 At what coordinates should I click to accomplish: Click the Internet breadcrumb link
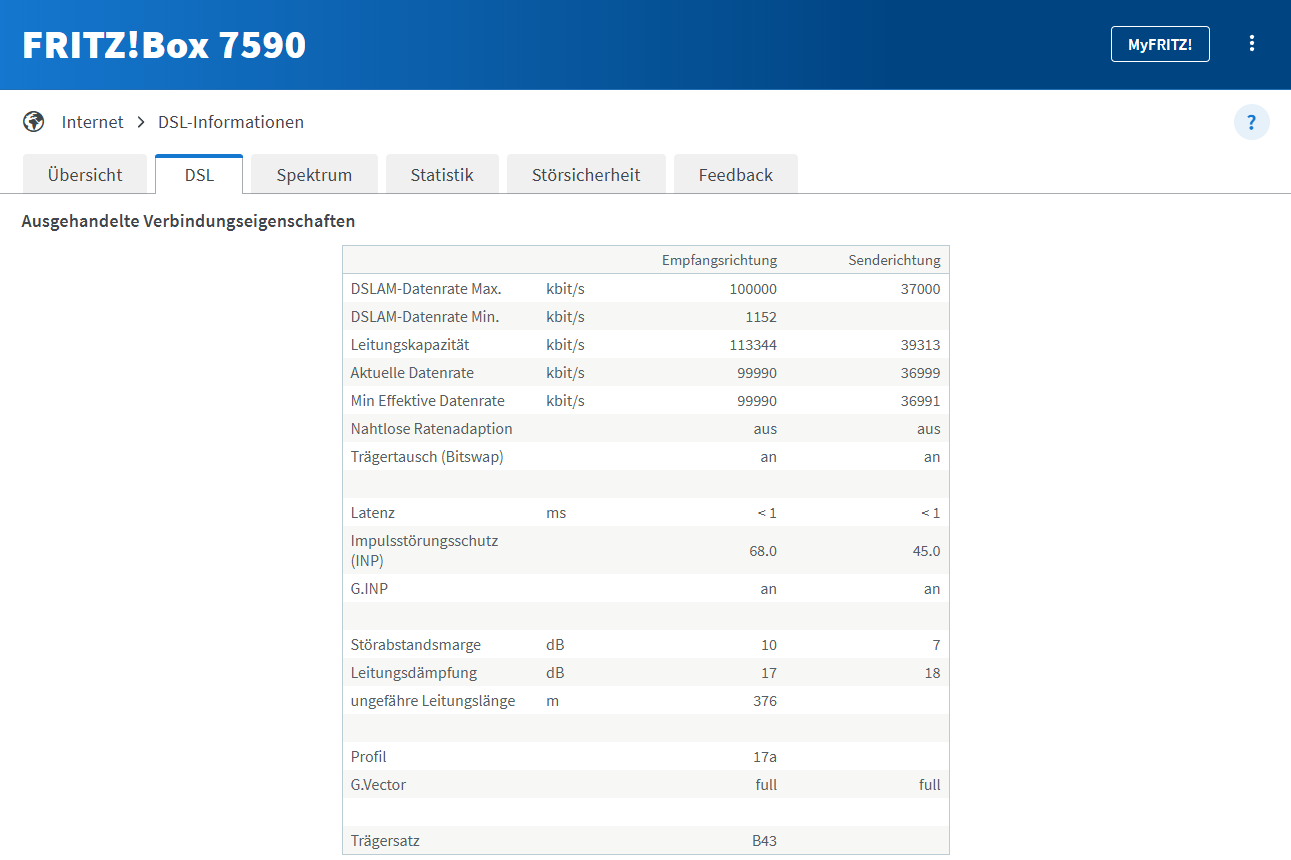pos(92,122)
